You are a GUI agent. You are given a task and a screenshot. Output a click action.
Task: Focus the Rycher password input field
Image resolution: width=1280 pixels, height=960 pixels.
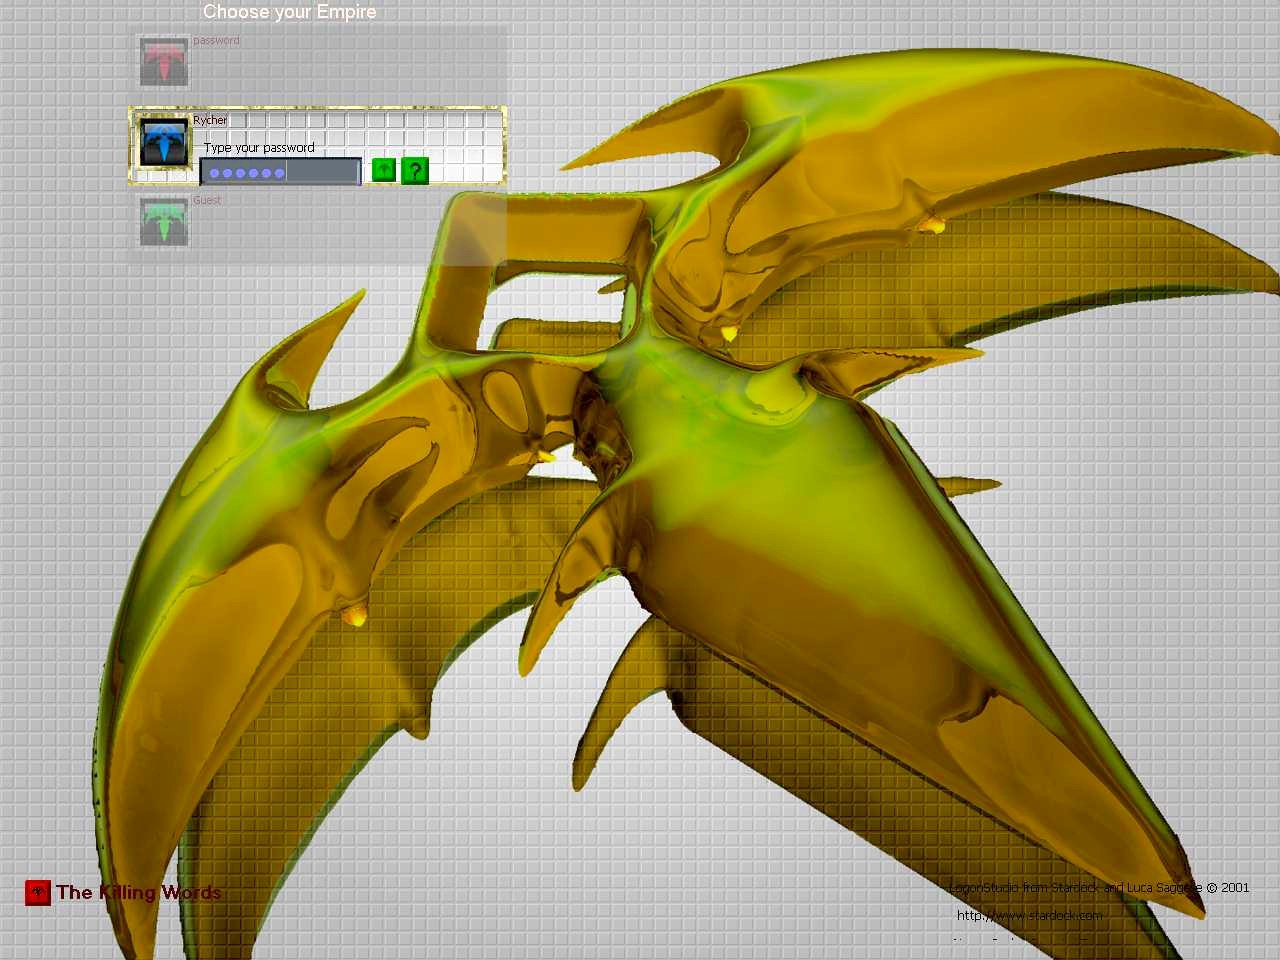[x=280, y=172]
